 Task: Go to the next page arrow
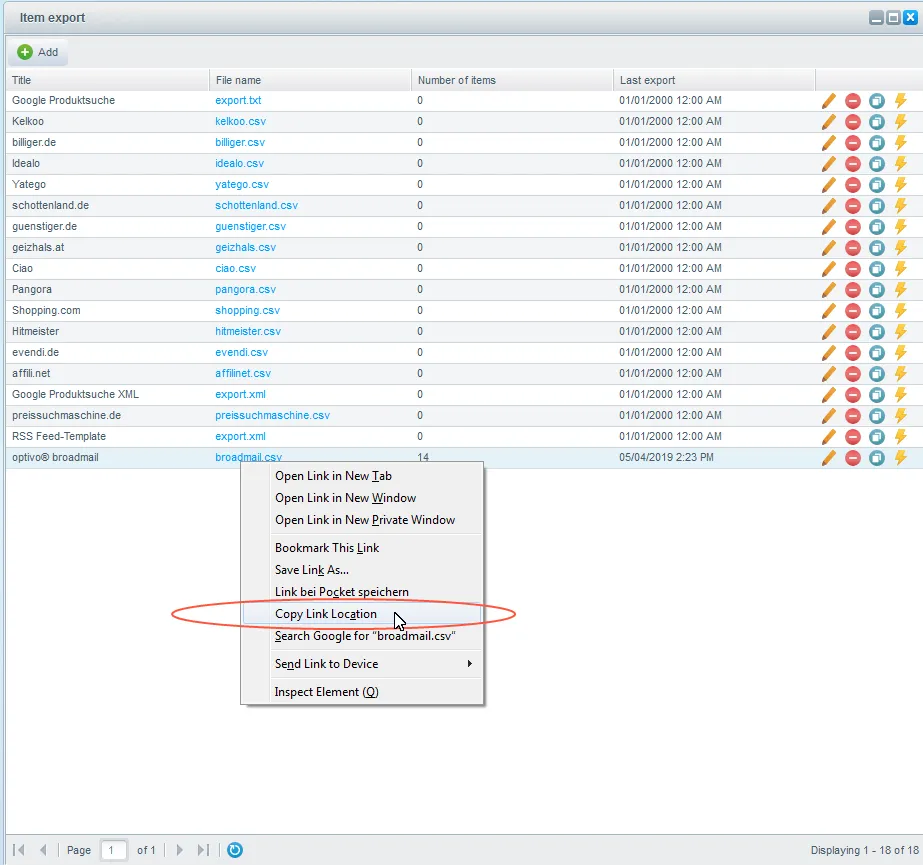click(x=180, y=850)
